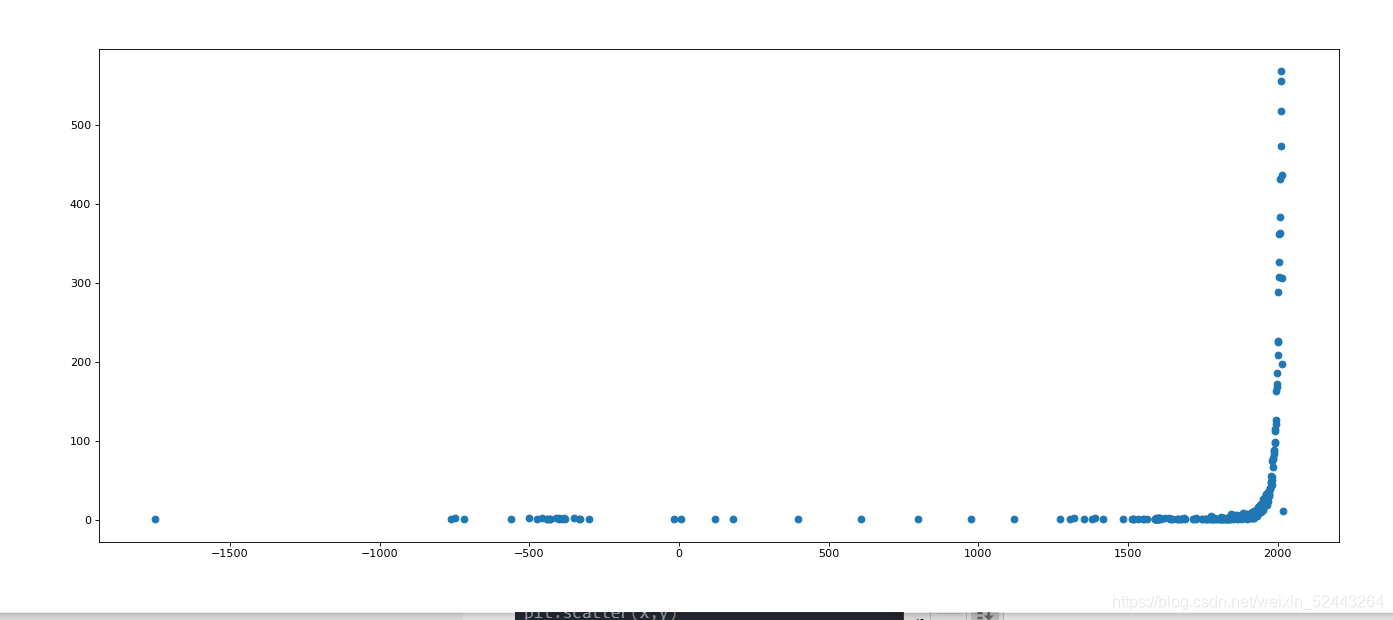The height and width of the screenshot is (620, 1393).
Task: Click the x-axis tick label −1500
Action: point(229,554)
